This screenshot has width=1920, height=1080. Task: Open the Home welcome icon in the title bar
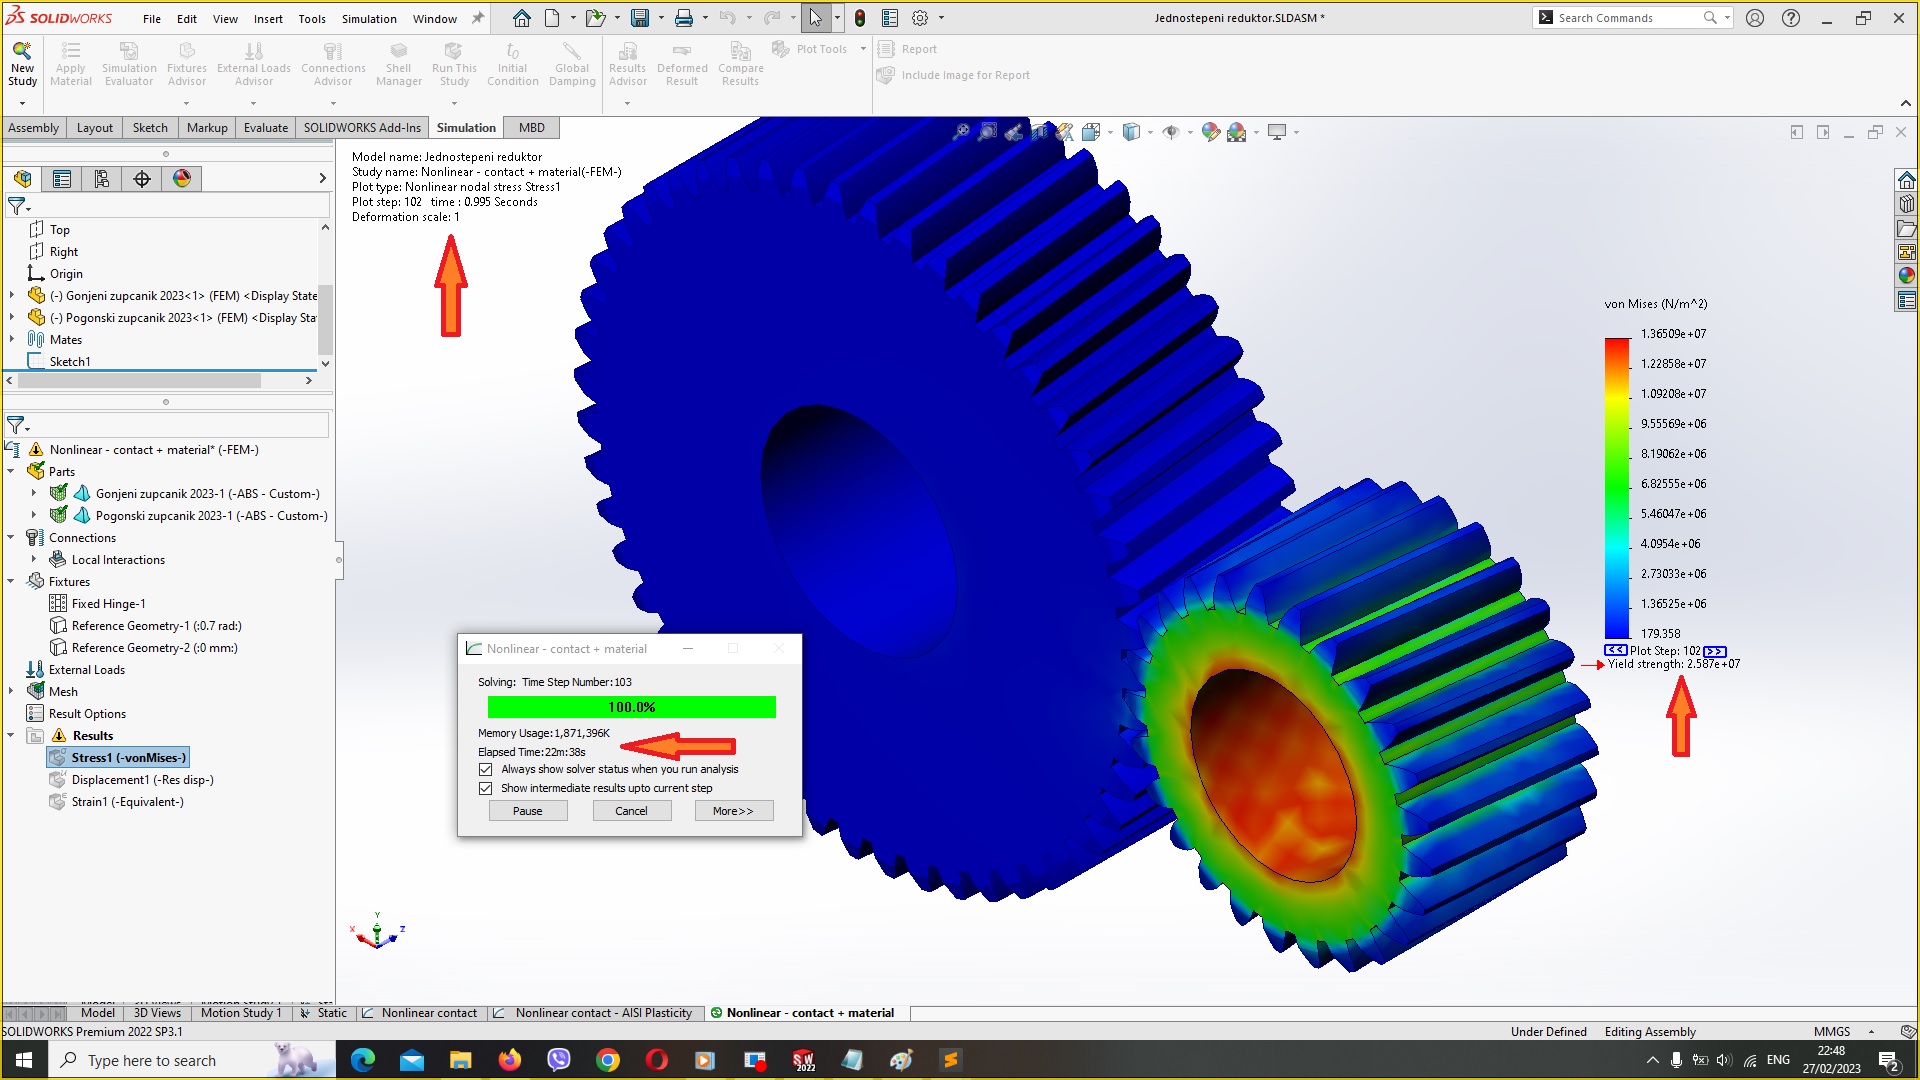[522, 18]
